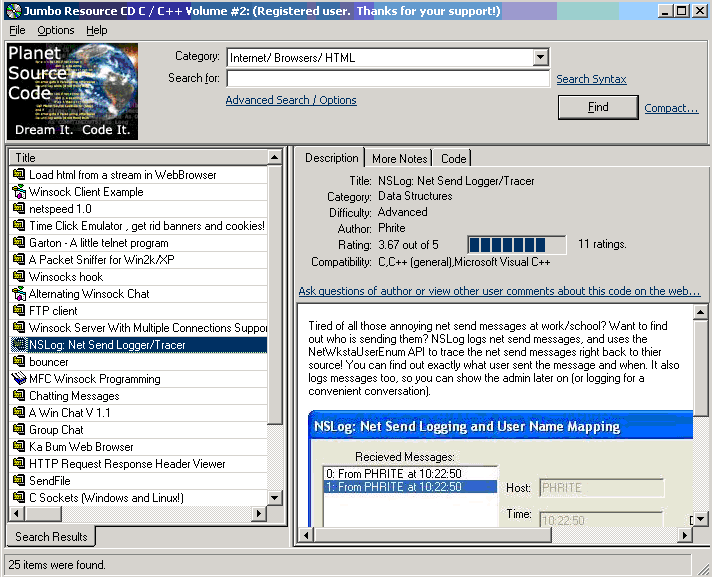Switch to the Description tab

tap(331, 158)
